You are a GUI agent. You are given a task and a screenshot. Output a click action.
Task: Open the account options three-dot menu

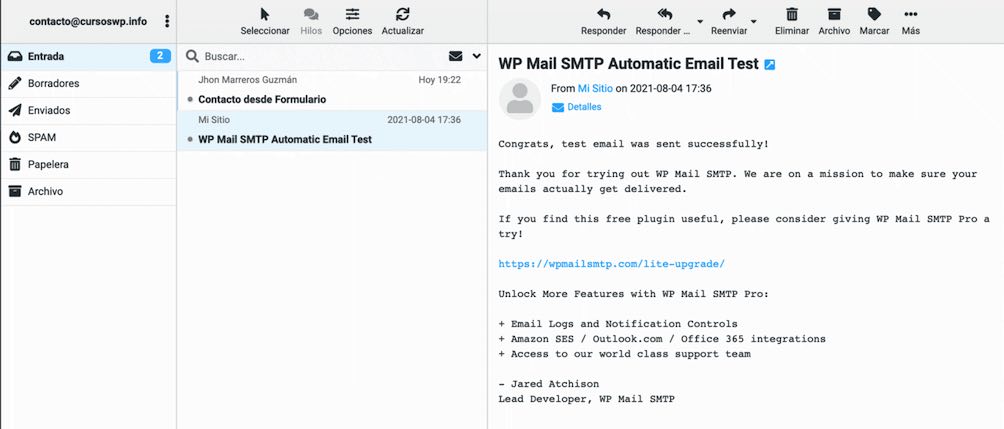tap(167, 21)
